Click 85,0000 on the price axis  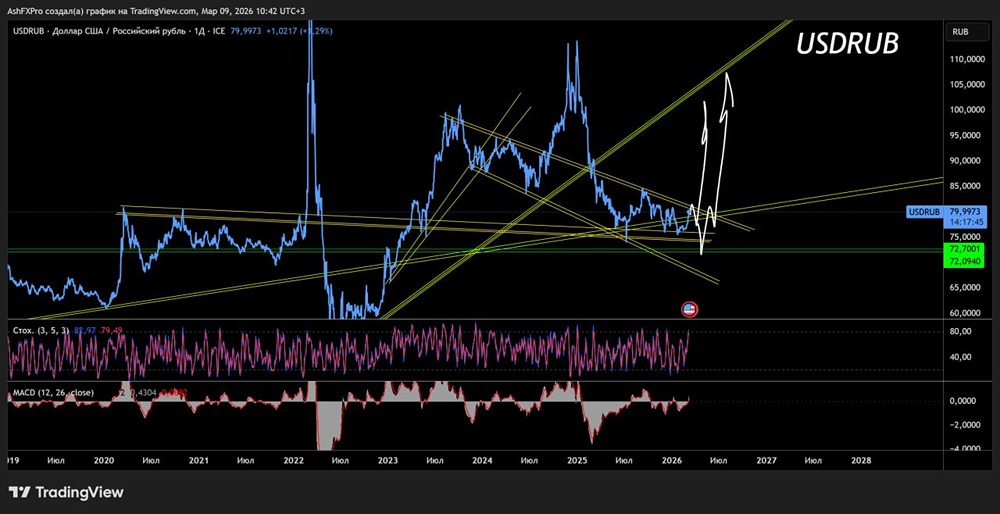tap(965, 186)
